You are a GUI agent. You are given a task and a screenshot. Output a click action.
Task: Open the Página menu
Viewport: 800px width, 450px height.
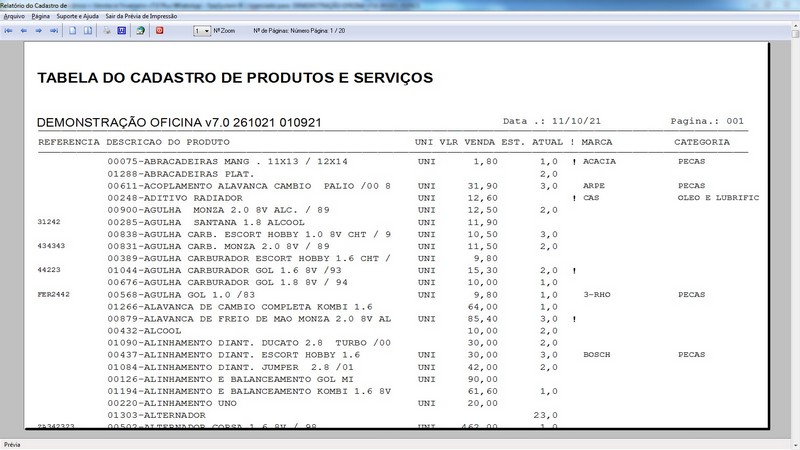(x=40, y=16)
